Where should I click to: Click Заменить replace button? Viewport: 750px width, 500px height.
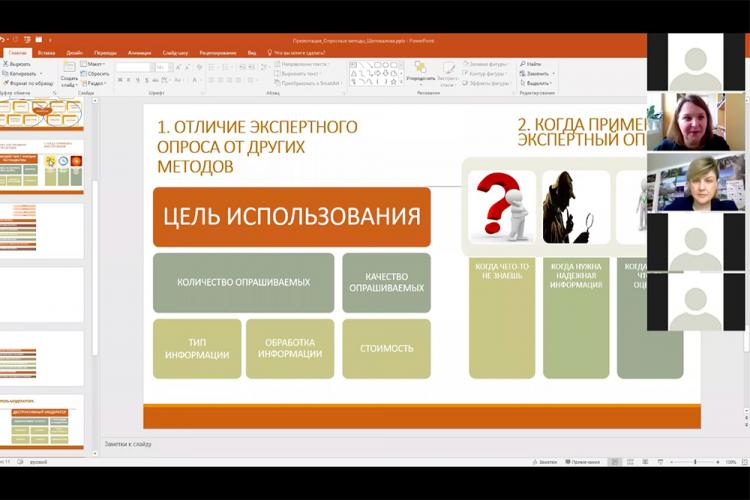[x=537, y=74]
